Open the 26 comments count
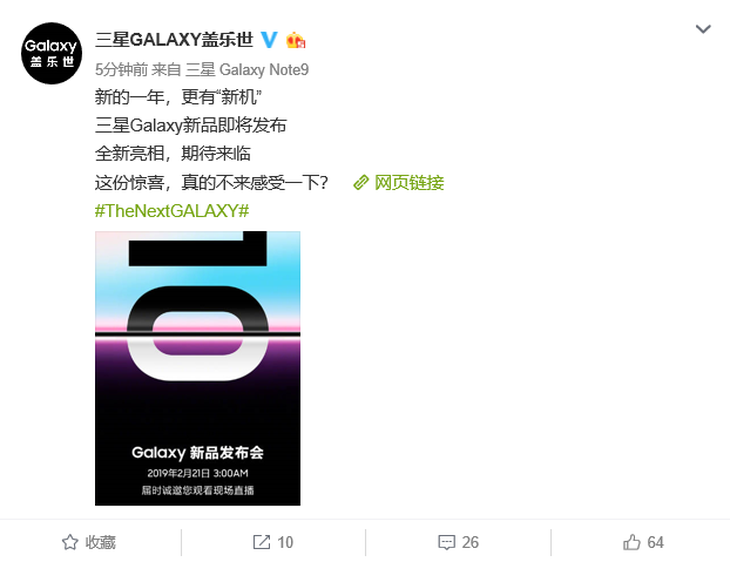Screen dimensions: 730x562 pos(470,542)
